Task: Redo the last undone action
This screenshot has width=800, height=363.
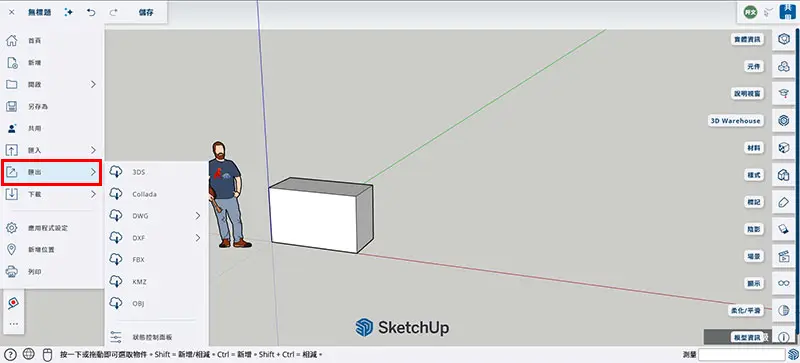Action: point(113,12)
